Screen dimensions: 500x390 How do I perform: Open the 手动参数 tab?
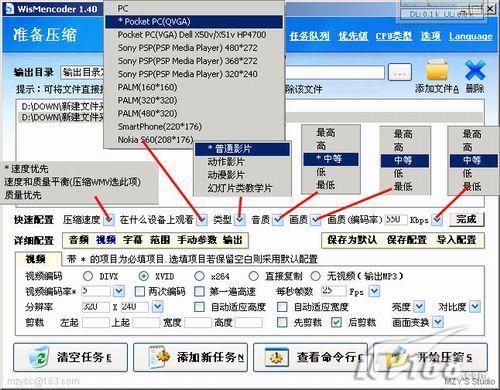(197, 240)
